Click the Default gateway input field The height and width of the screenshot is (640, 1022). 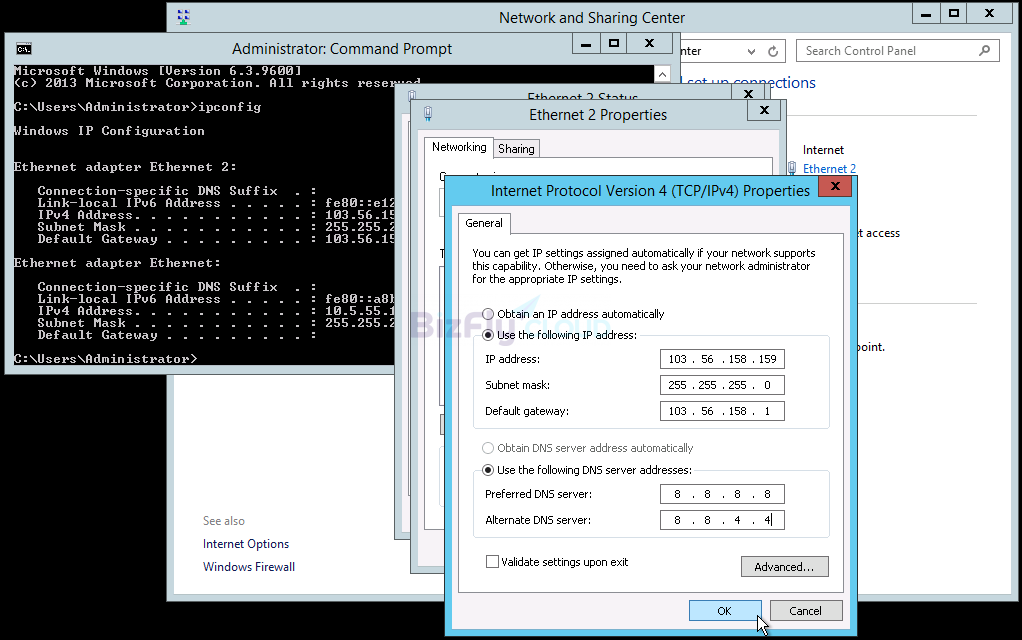tap(722, 411)
